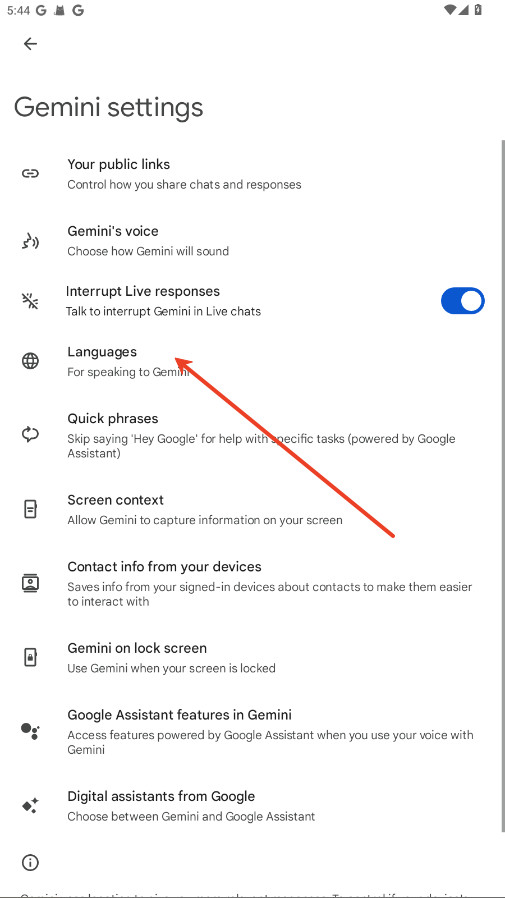Click the info circle icon
This screenshot has height=898, width=505.
pos(30,862)
